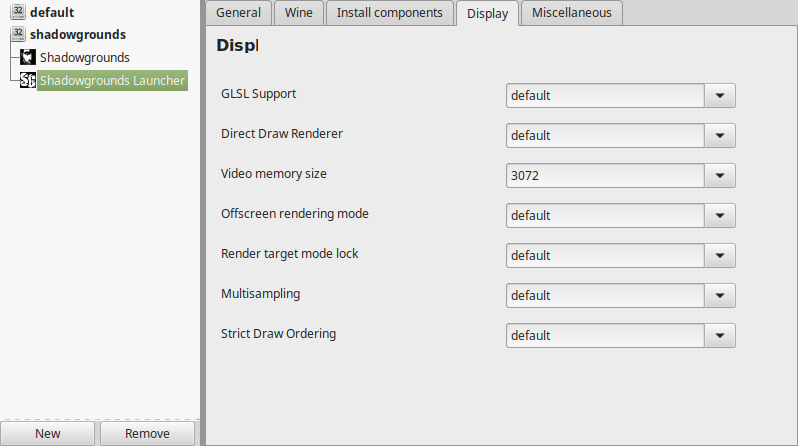The image size is (798, 446).
Task: Click the Shadowgrounds game shortcut icon
Action: click(x=27, y=57)
